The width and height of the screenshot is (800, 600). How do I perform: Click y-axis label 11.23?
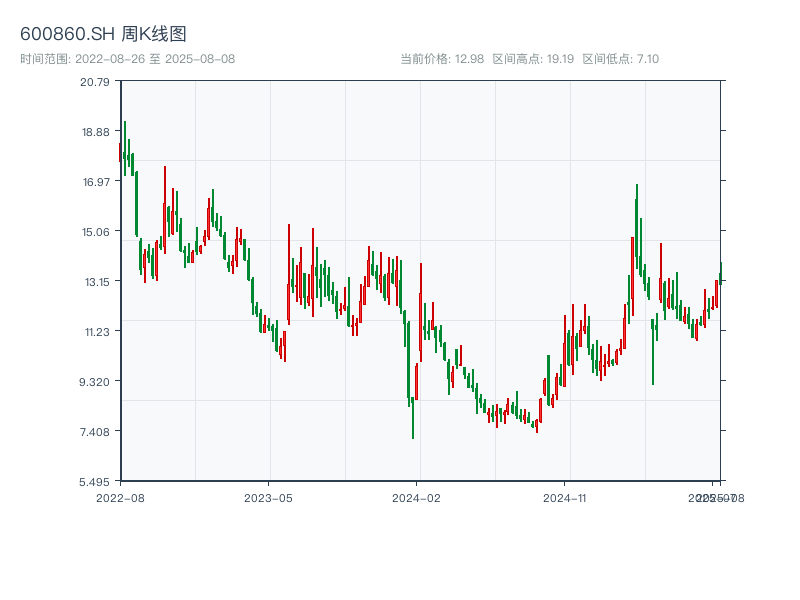coord(97,332)
